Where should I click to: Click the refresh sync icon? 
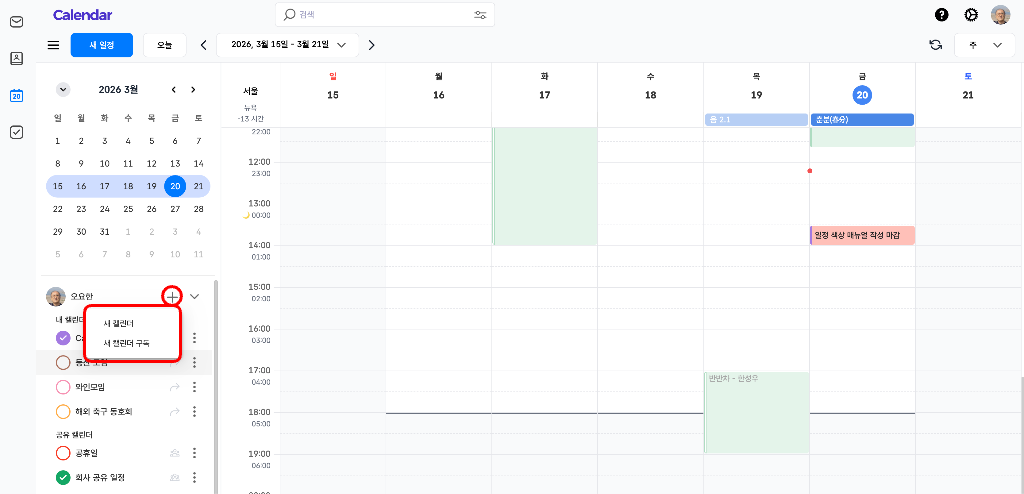[x=935, y=45]
